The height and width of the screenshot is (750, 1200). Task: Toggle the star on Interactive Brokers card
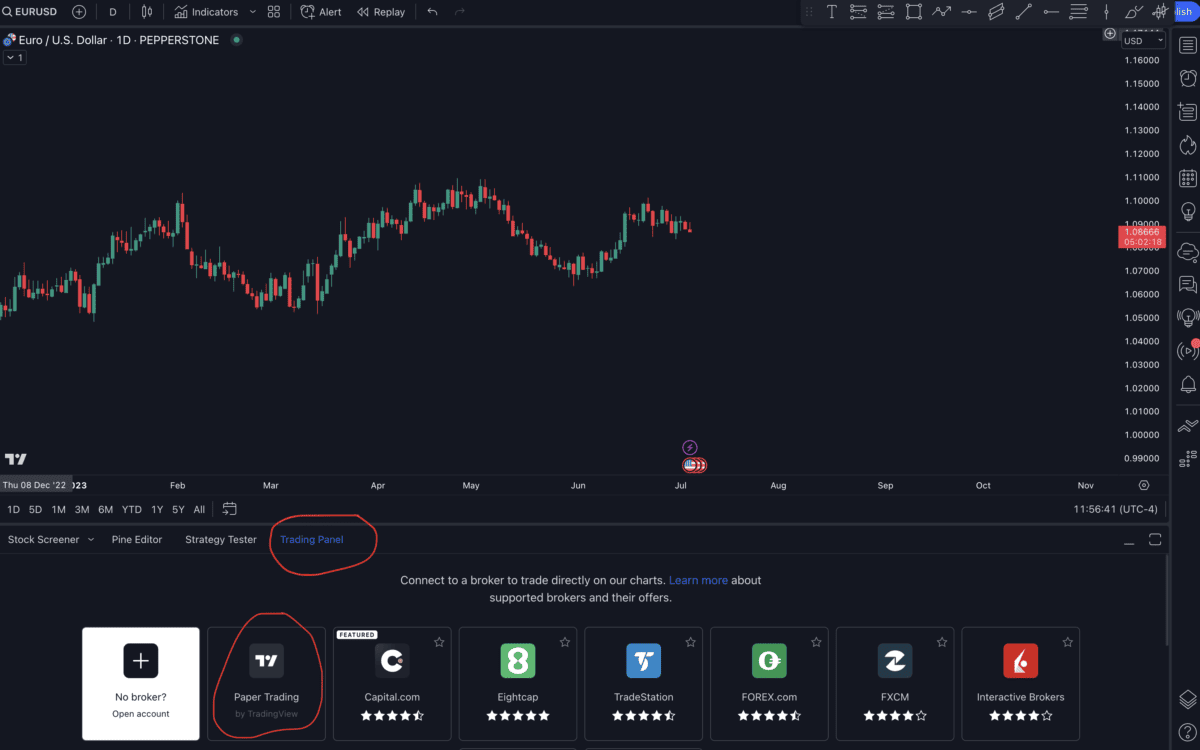click(1068, 643)
